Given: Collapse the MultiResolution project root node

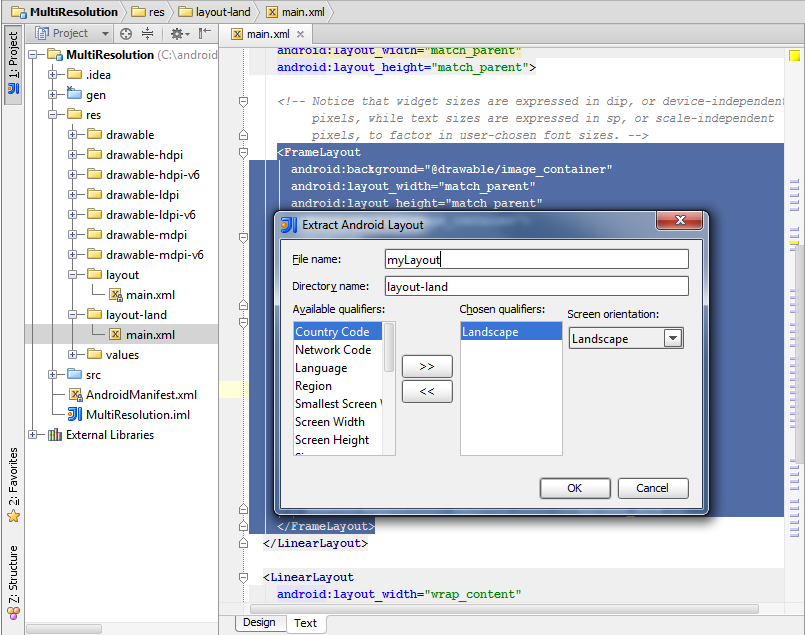Looking at the screenshot, I should coord(33,54).
